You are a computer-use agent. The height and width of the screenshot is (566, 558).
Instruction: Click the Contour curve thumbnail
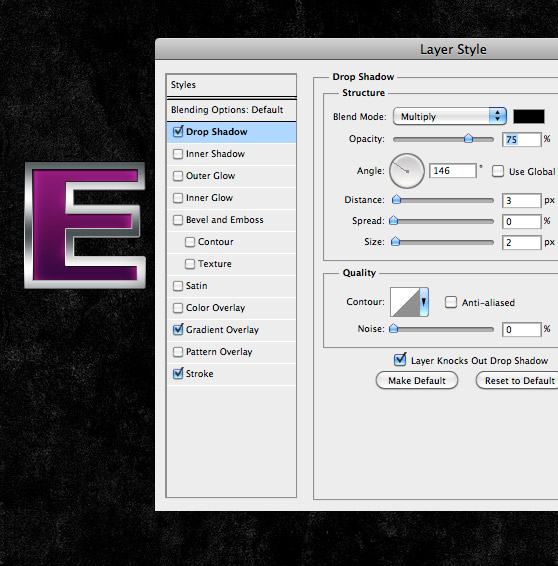[x=405, y=302]
